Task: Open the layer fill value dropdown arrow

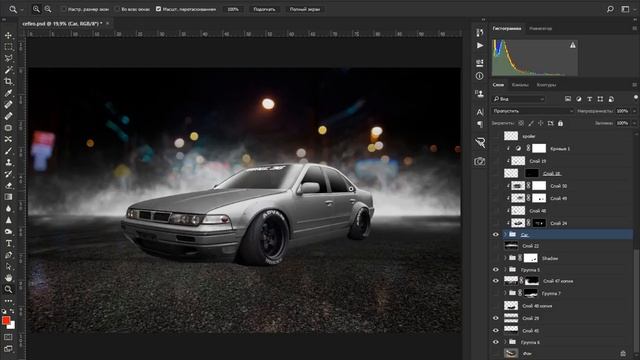Action: click(634, 123)
